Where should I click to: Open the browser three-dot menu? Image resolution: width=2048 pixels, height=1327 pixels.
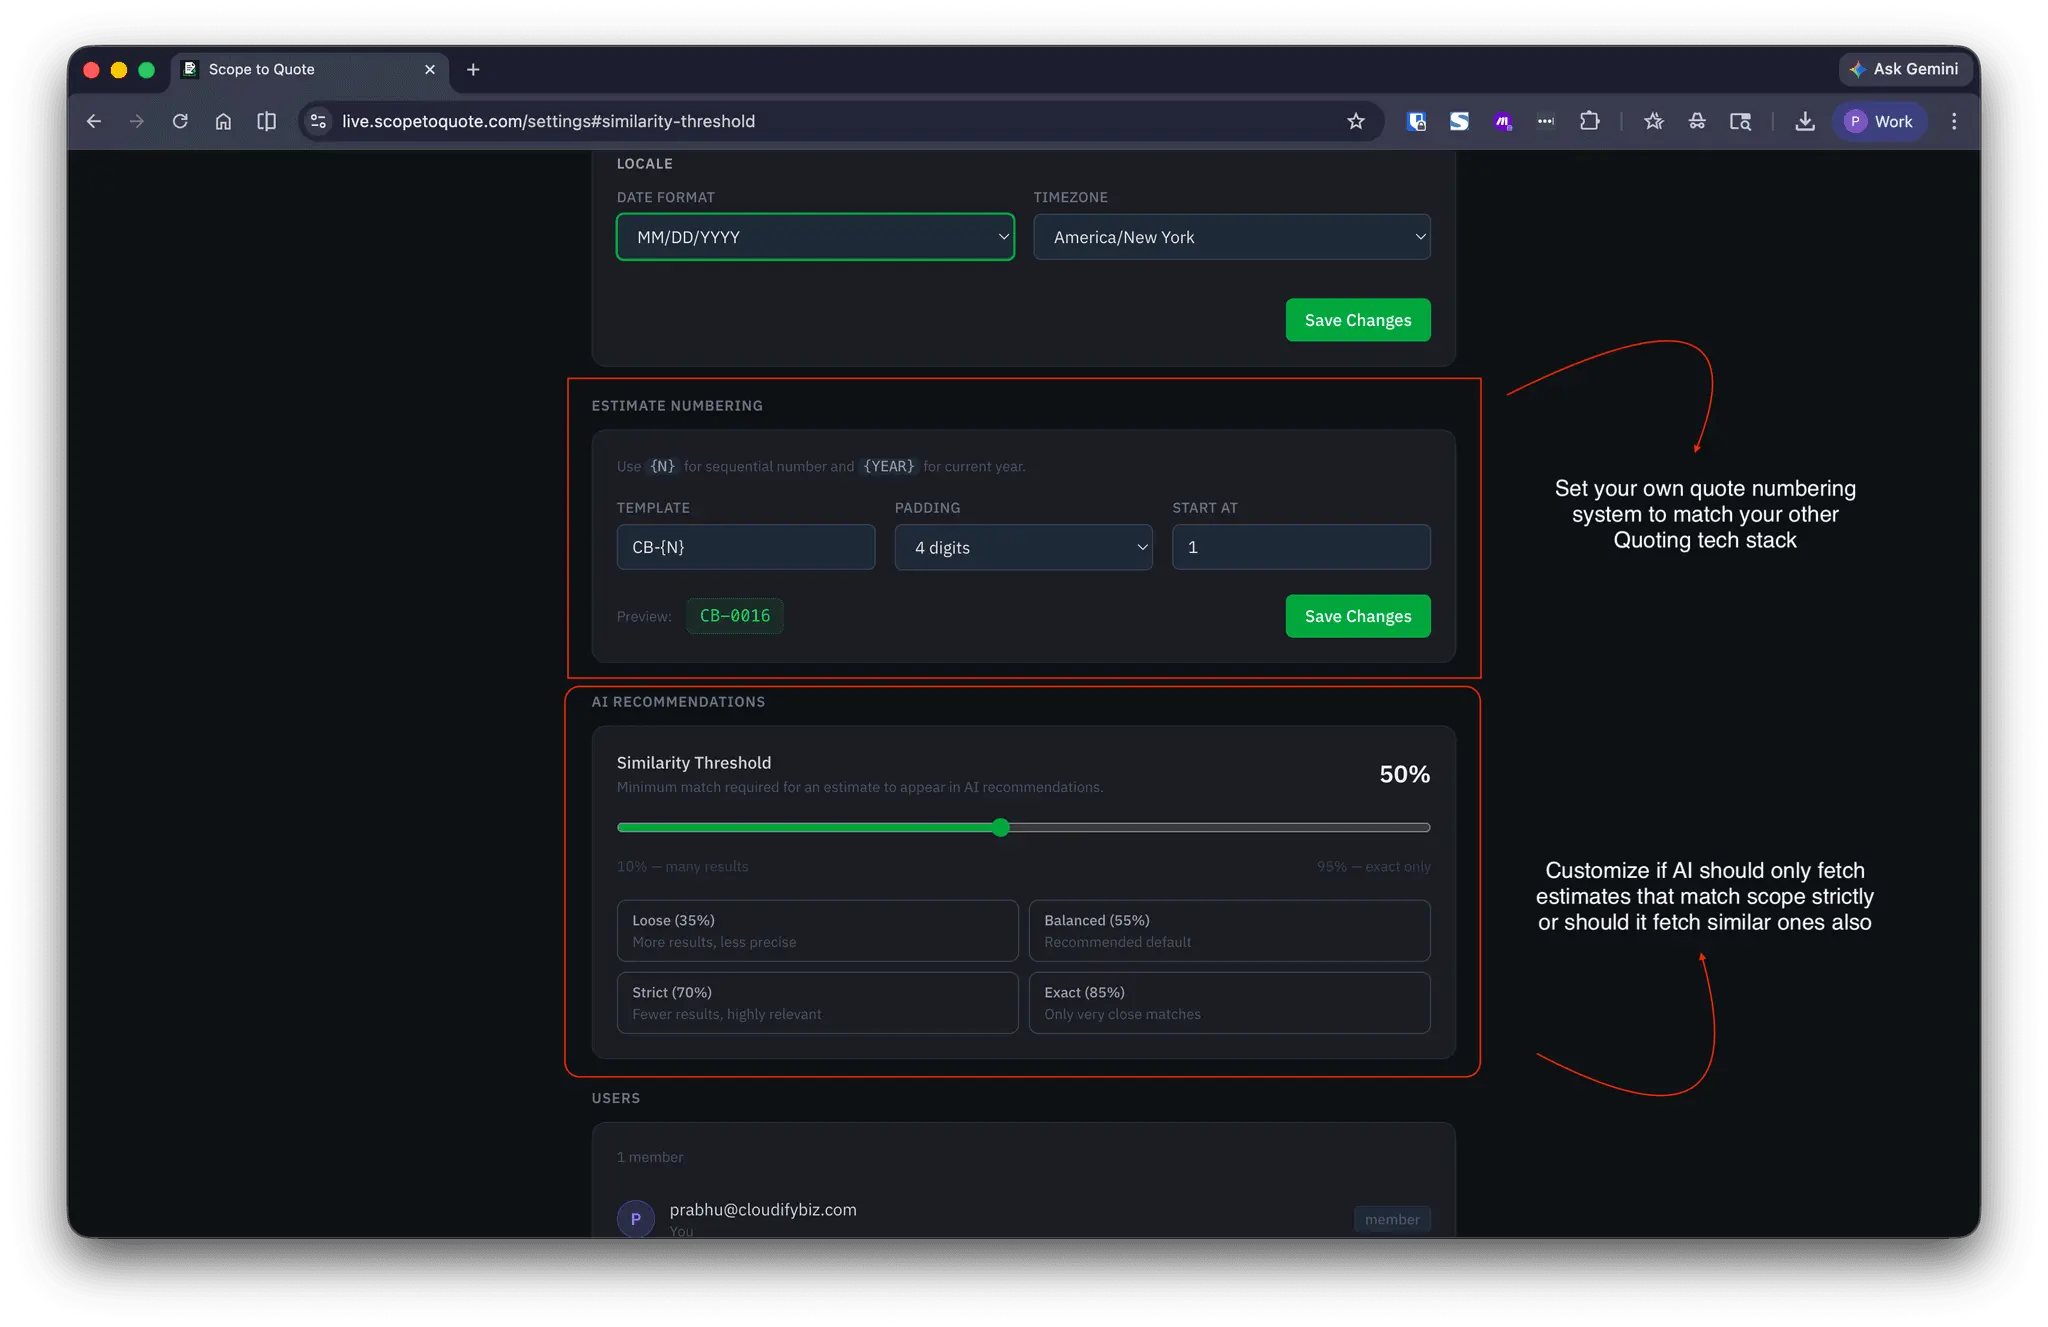coord(1954,121)
